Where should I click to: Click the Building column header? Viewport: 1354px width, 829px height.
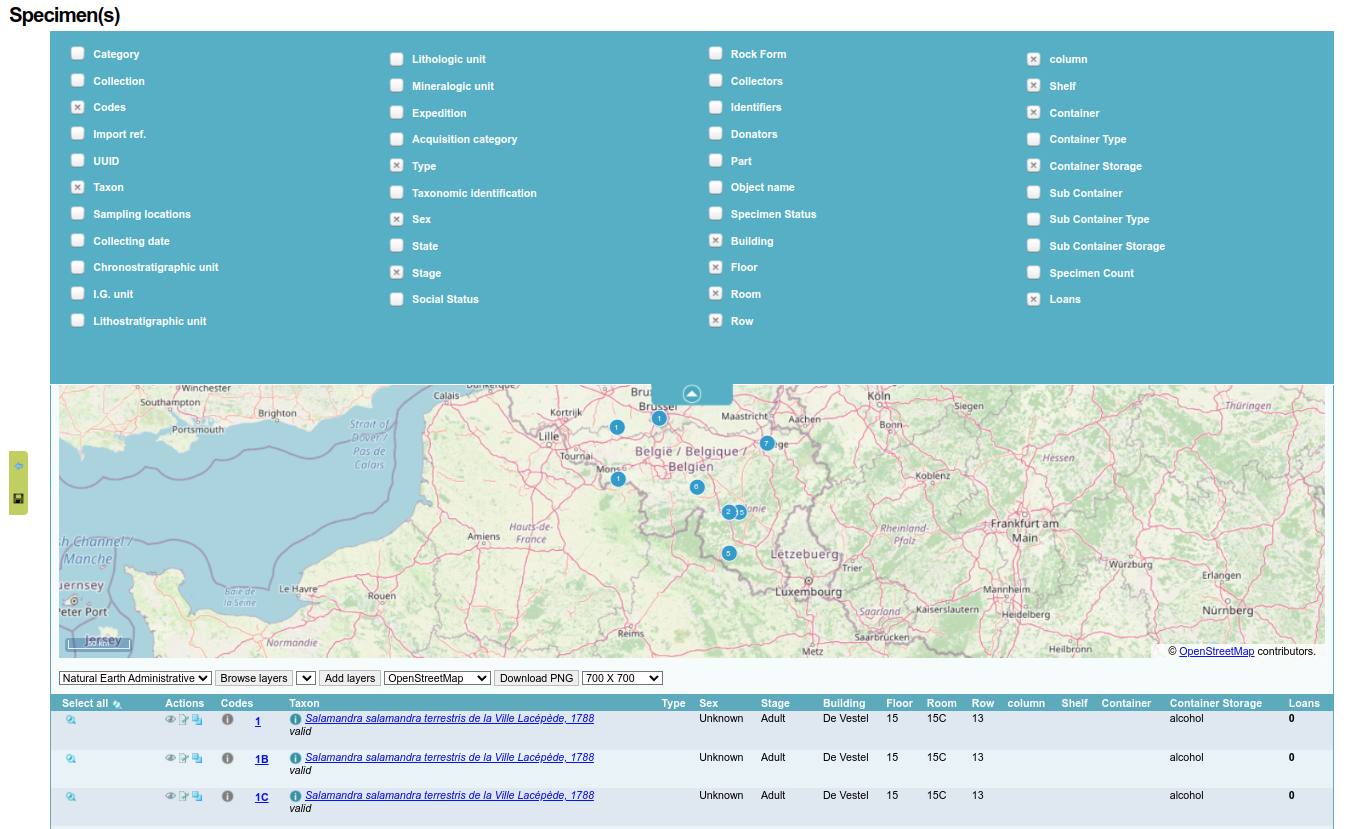844,703
